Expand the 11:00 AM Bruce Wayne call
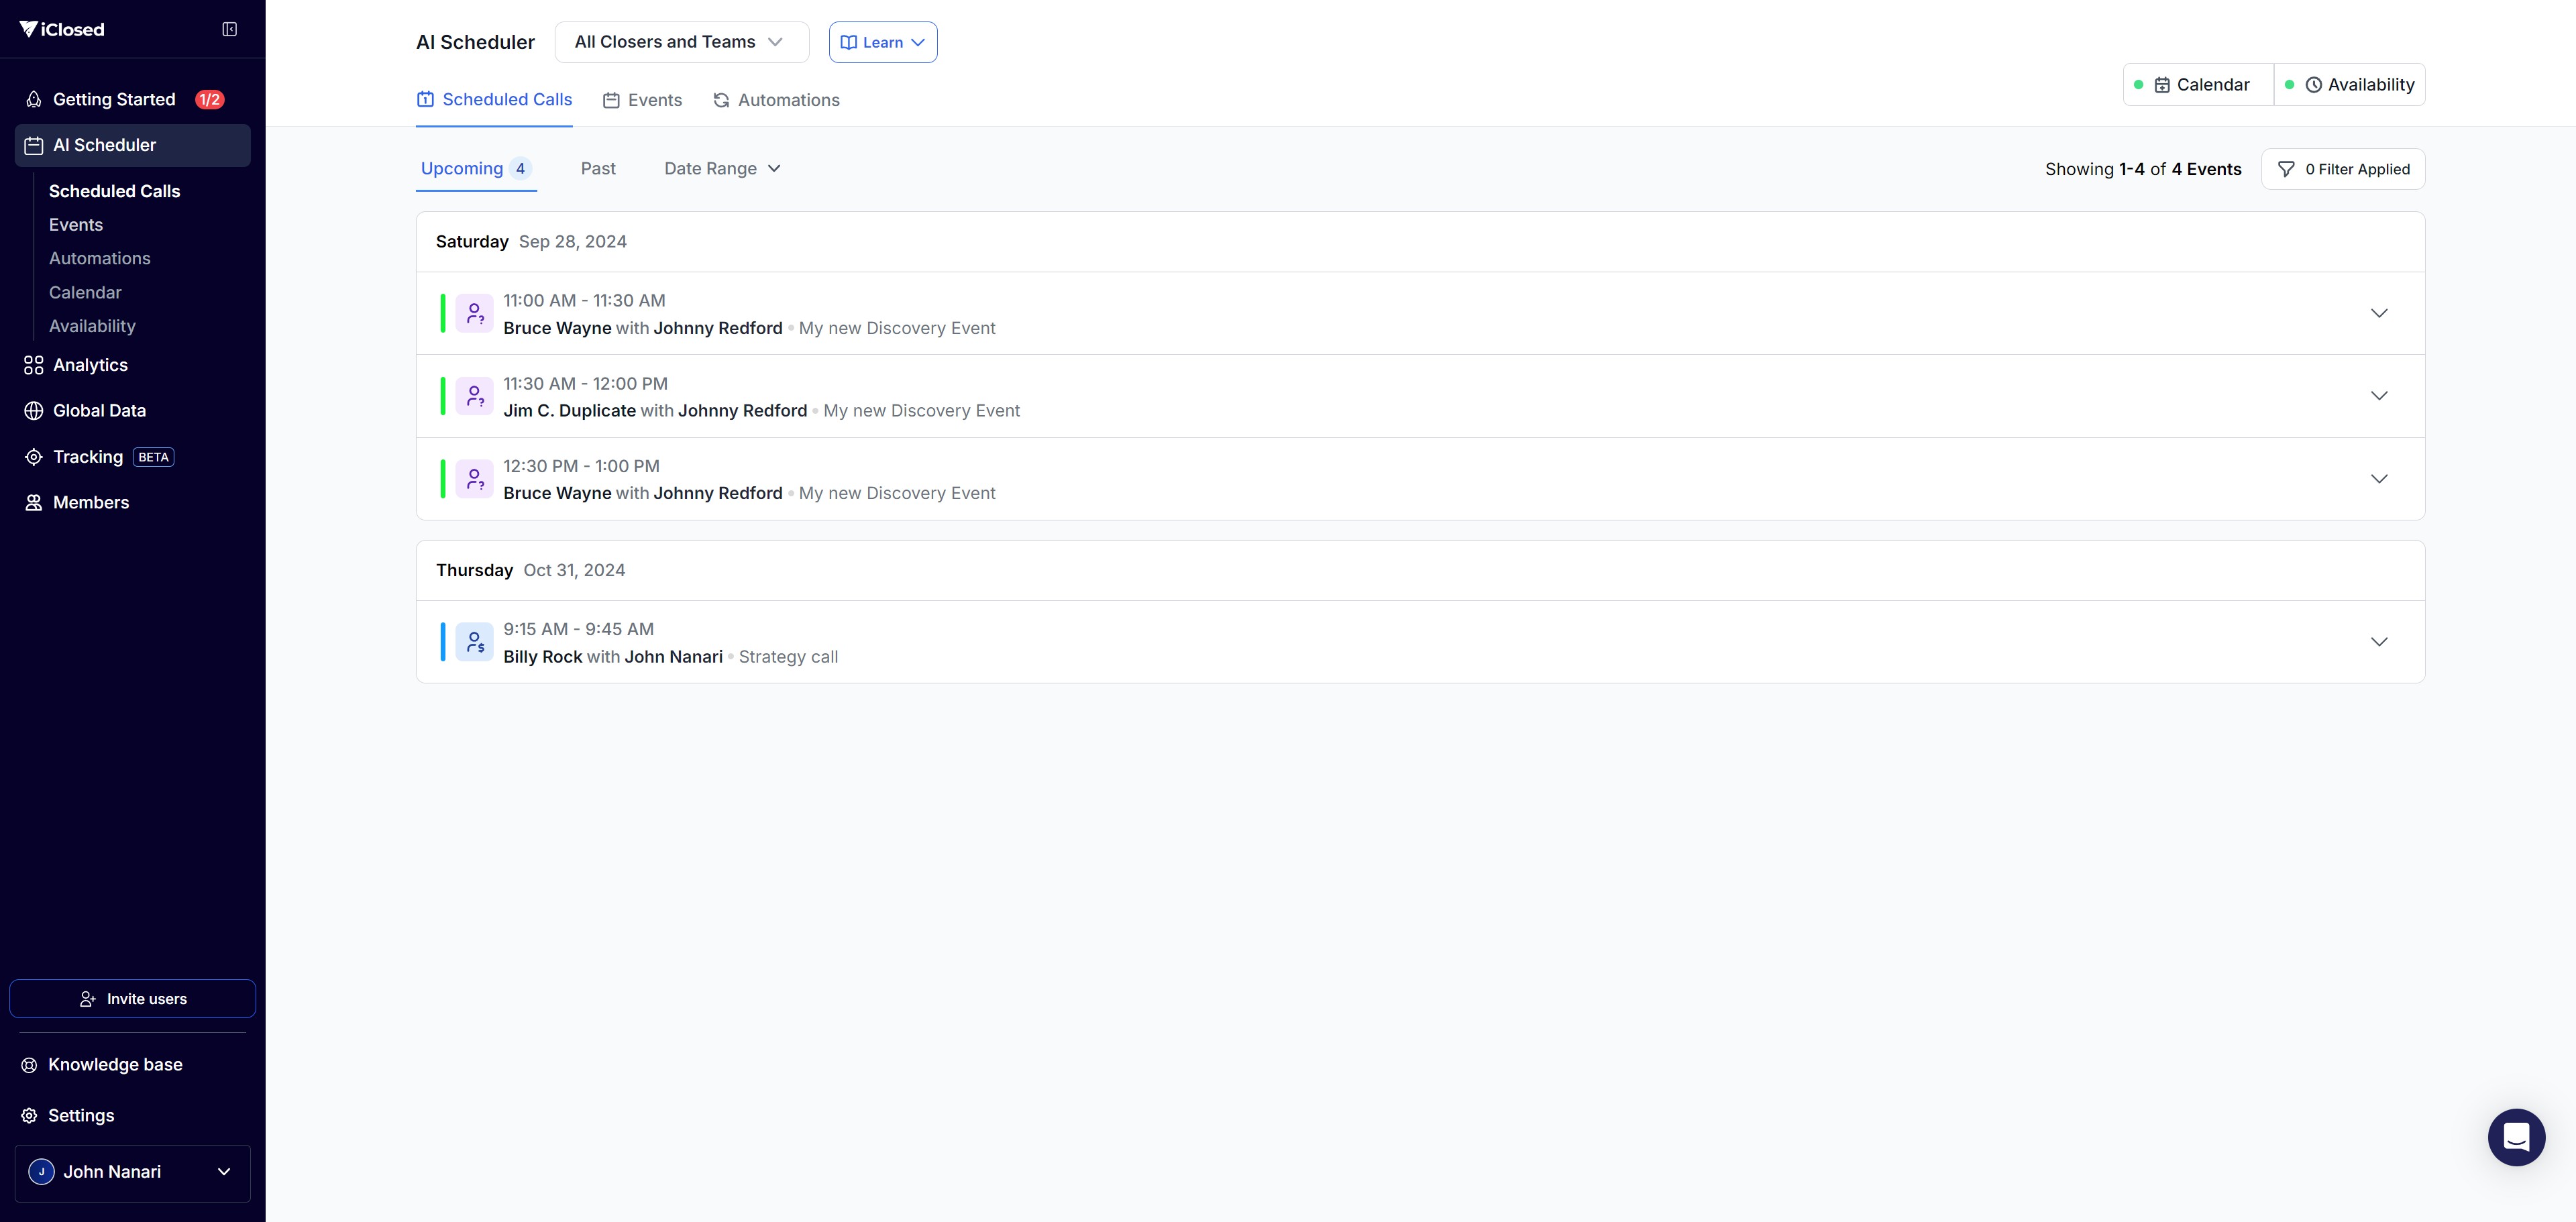 tap(2378, 313)
